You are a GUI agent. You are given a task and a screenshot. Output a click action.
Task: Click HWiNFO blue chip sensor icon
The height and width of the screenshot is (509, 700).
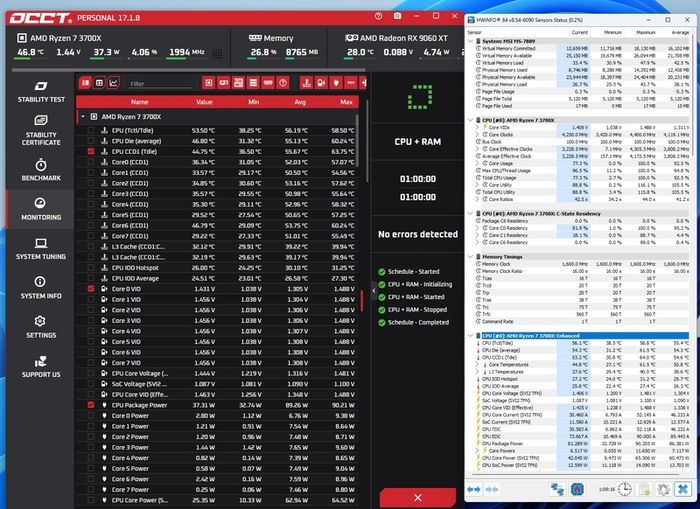577,489
